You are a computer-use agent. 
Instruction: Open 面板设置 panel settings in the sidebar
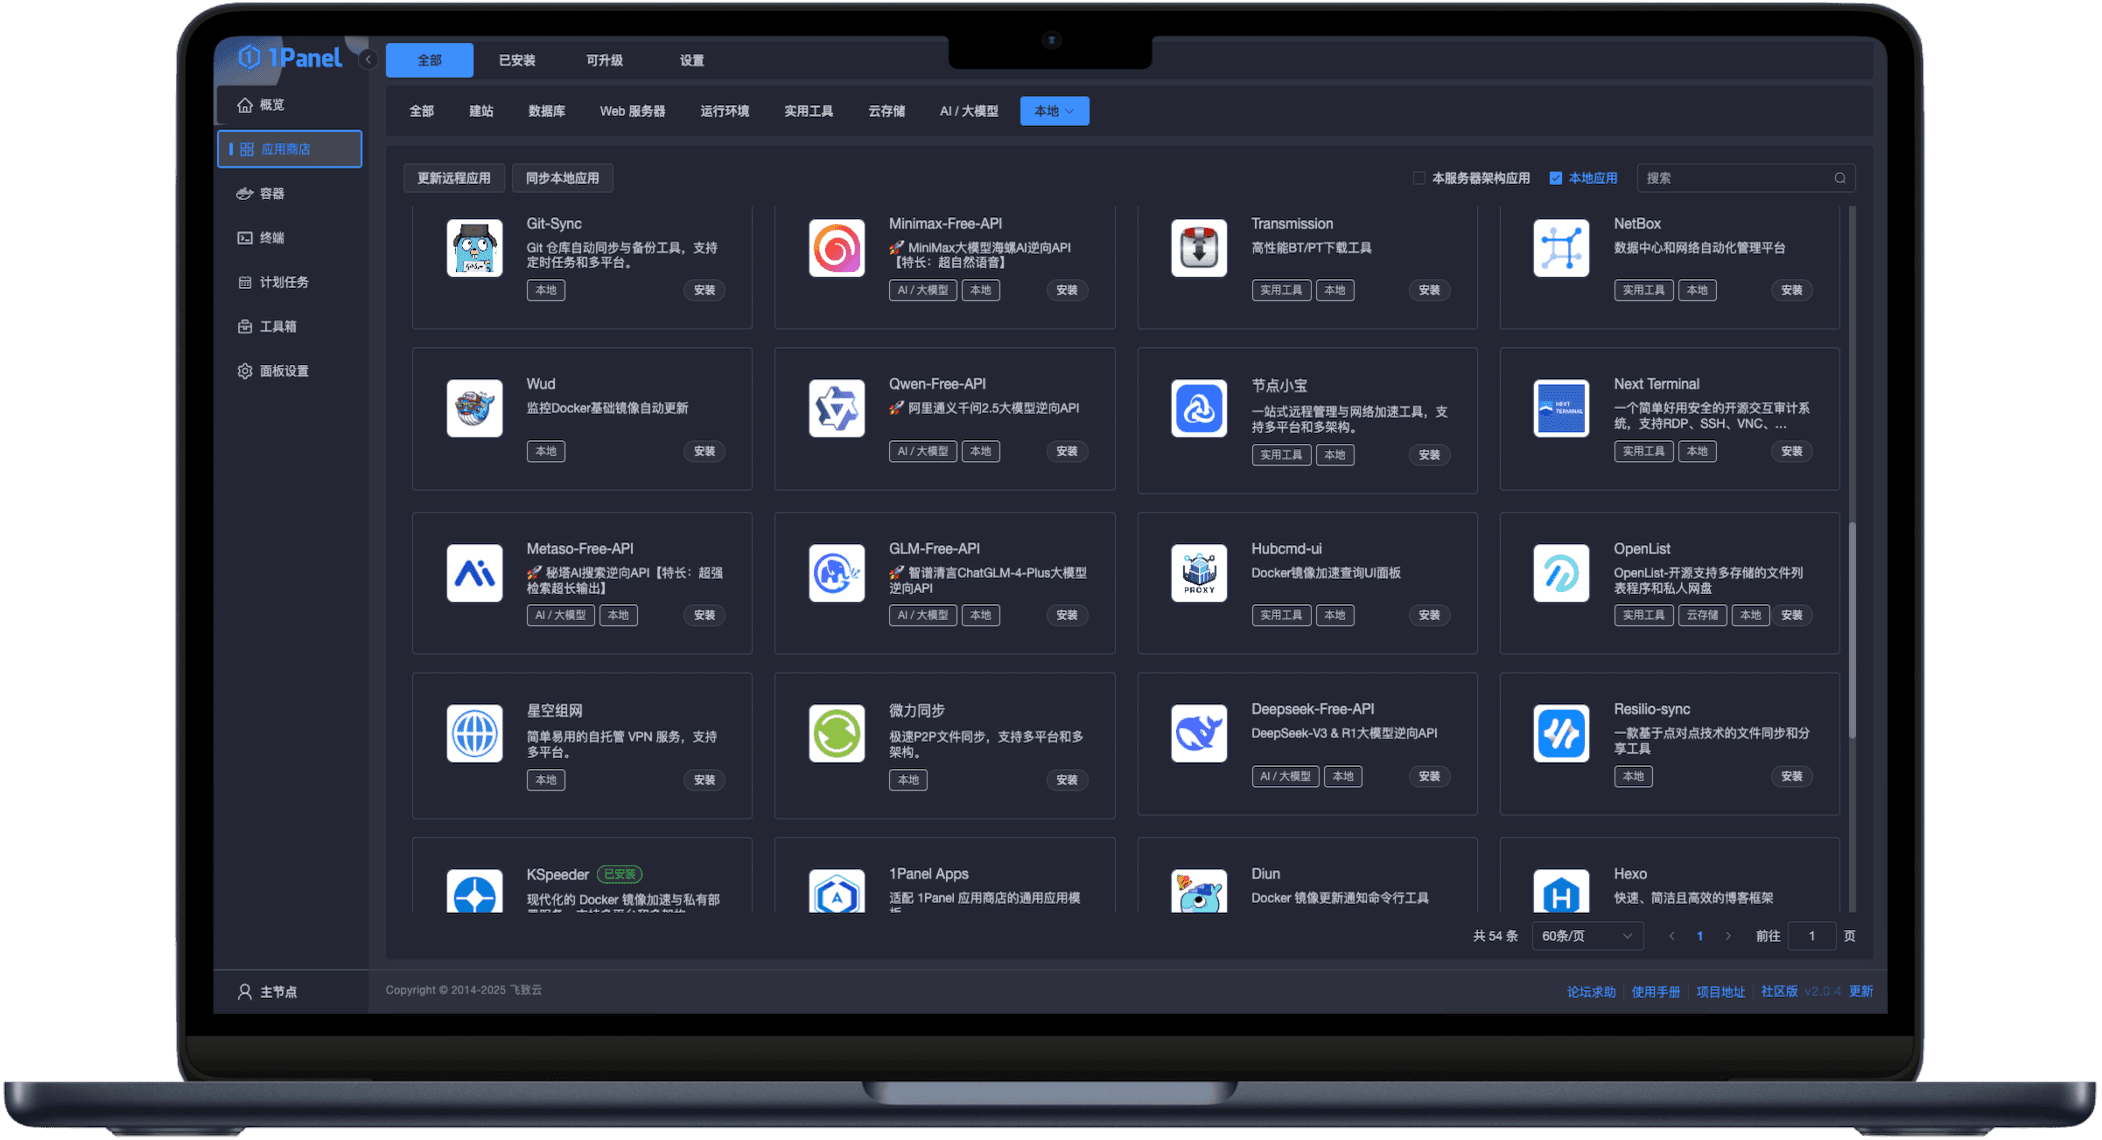(x=289, y=371)
